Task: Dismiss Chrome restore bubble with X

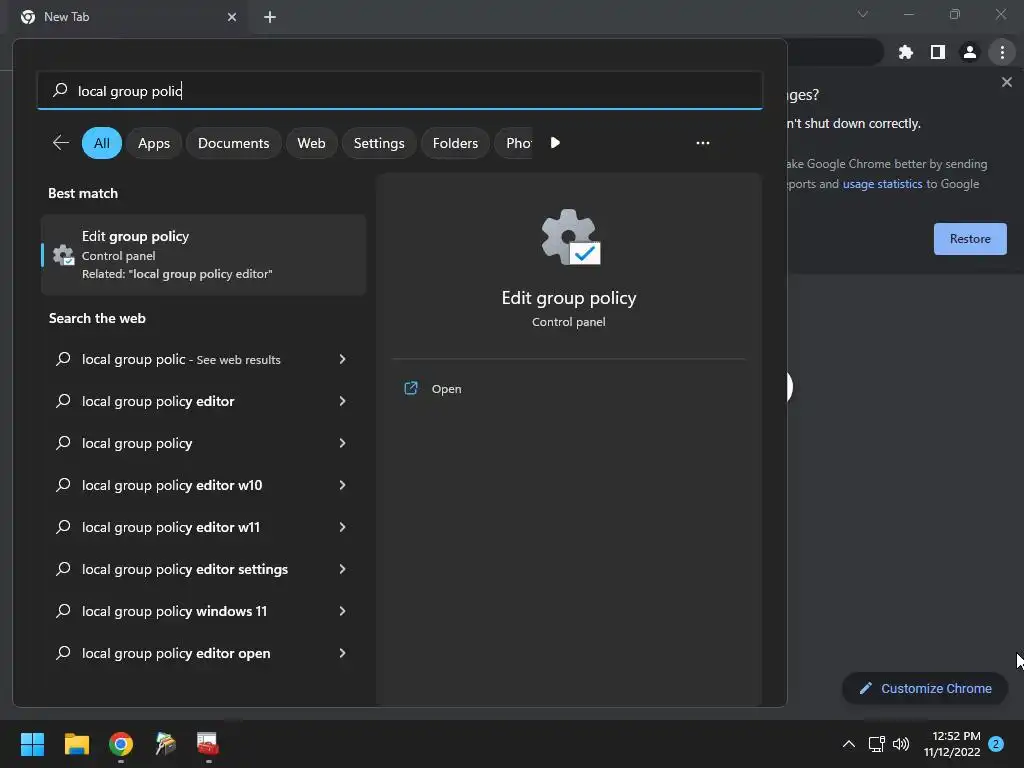Action: pos(1006,82)
